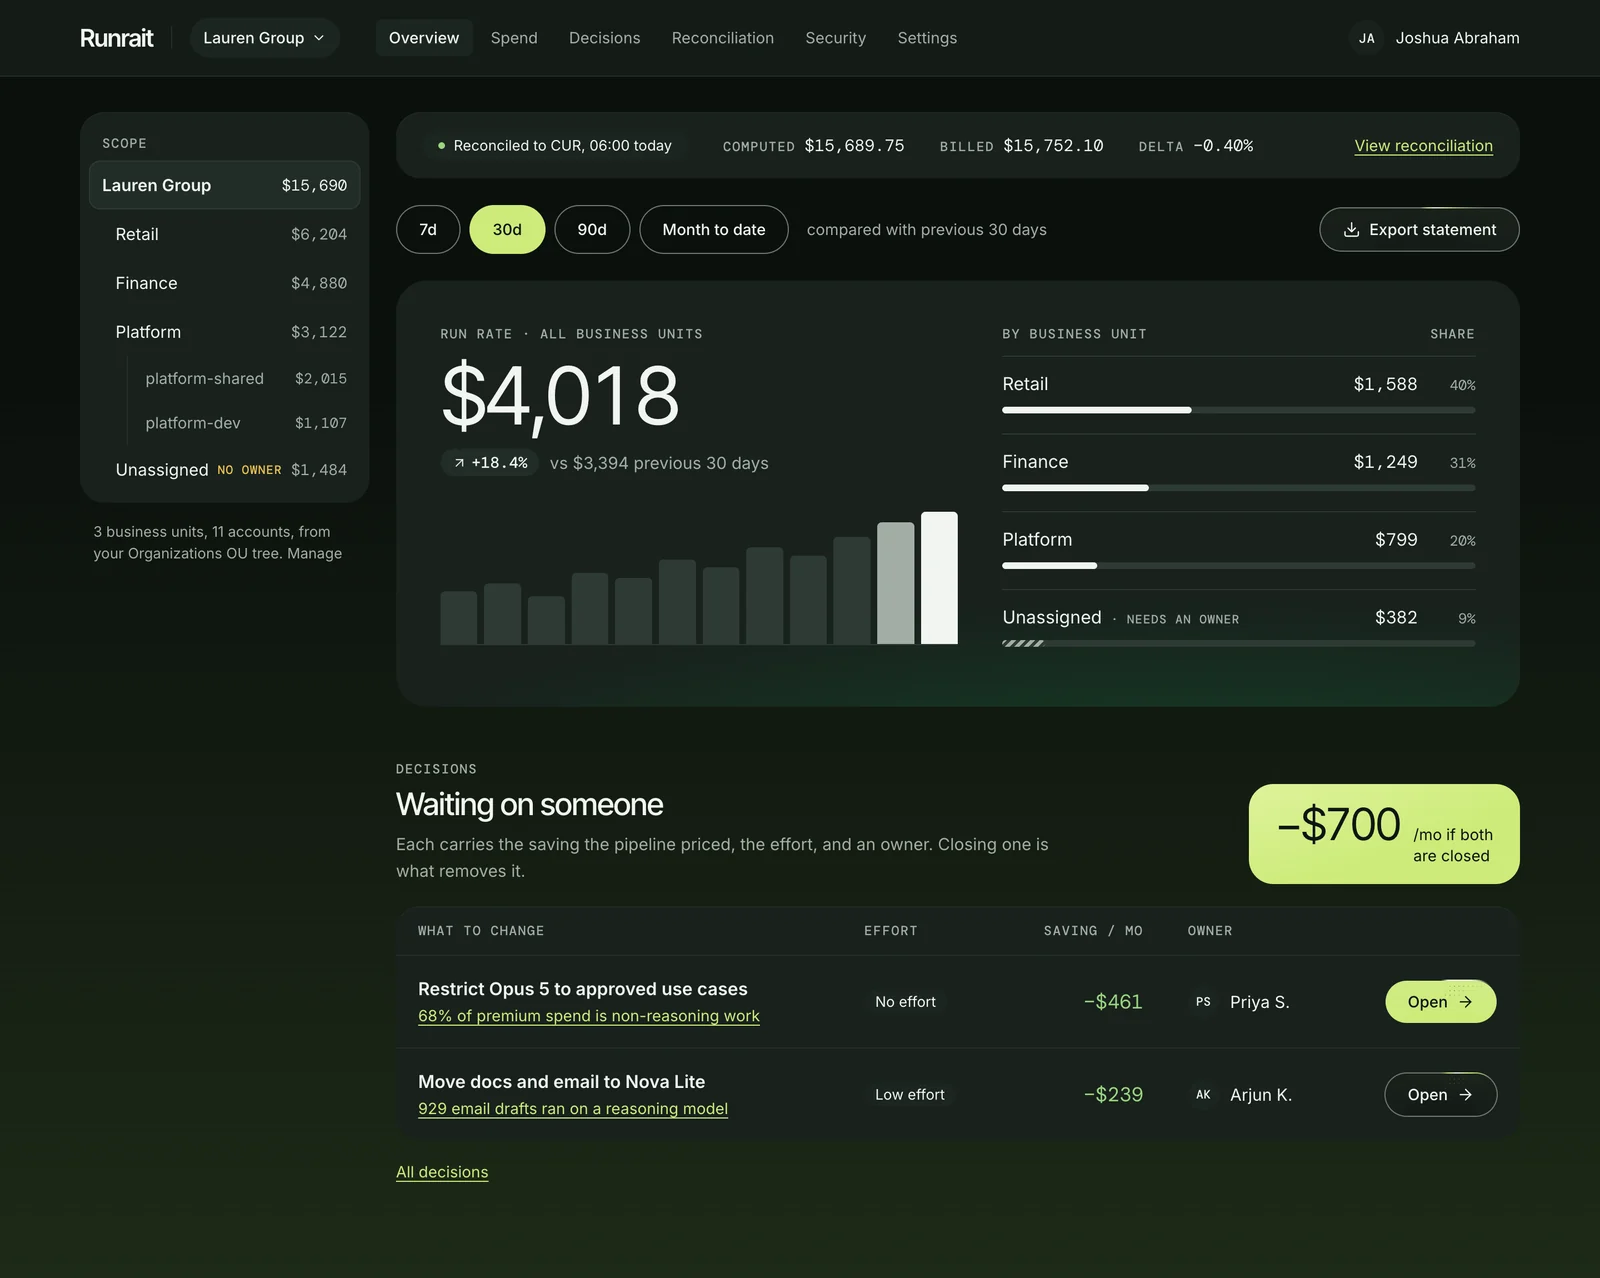
Task: Click View reconciliation link
Action: coord(1423,146)
